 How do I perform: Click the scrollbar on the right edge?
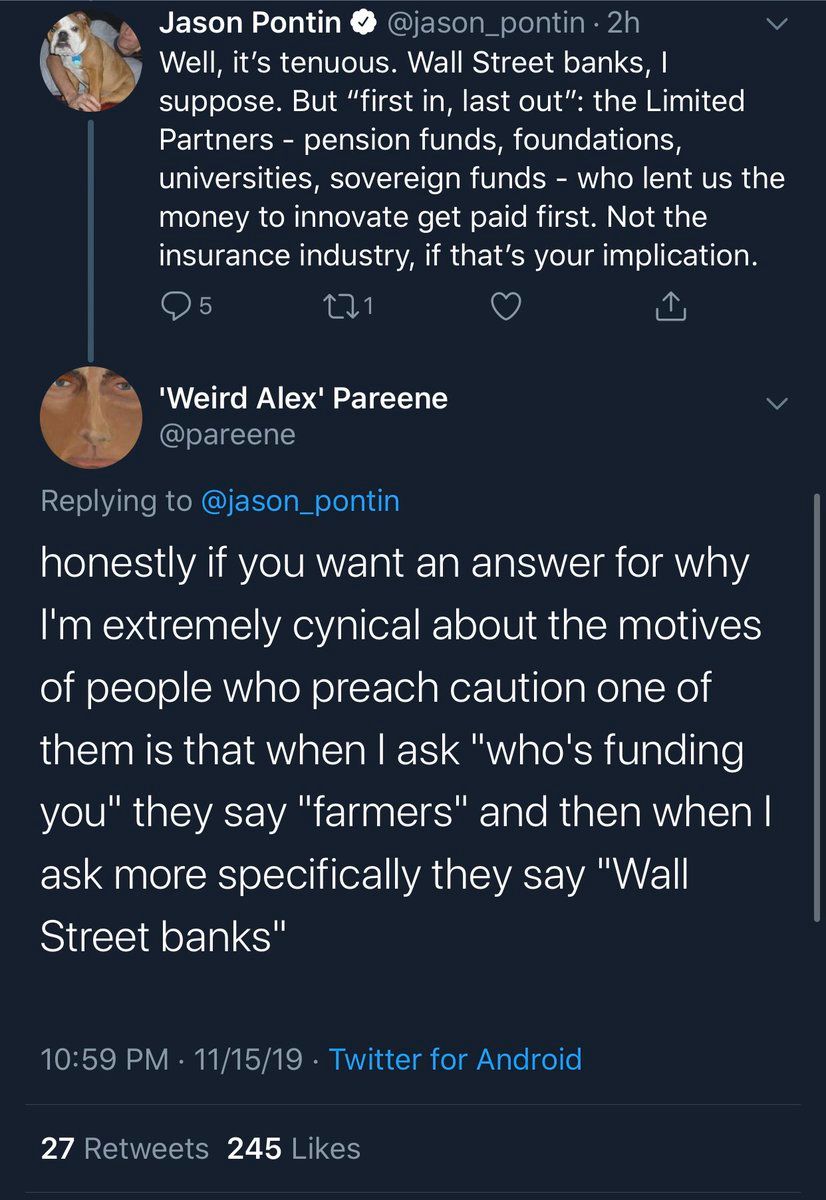[817, 700]
